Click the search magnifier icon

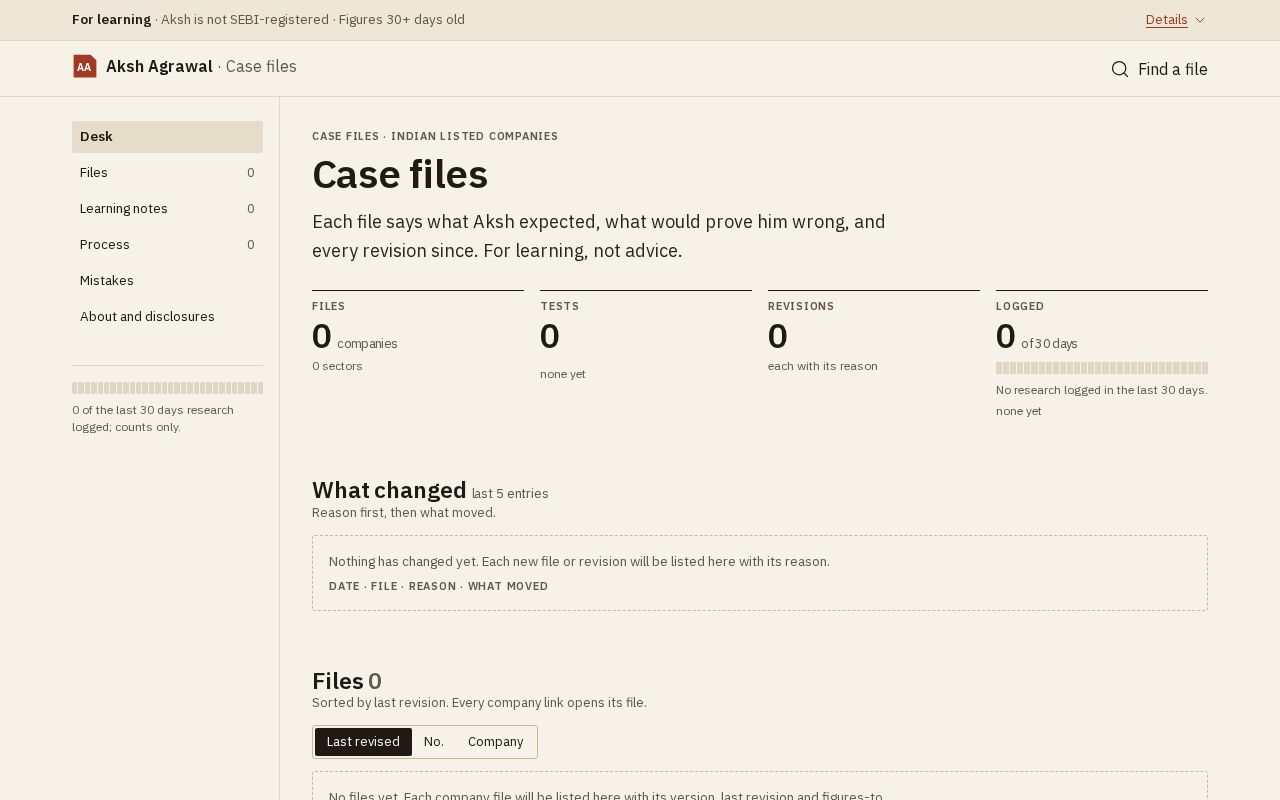pyautogui.click(x=1120, y=69)
